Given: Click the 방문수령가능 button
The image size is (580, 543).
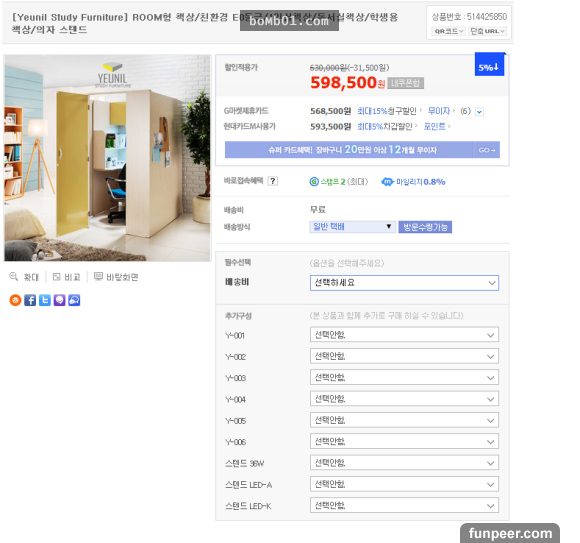Looking at the screenshot, I should (x=425, y=227).
